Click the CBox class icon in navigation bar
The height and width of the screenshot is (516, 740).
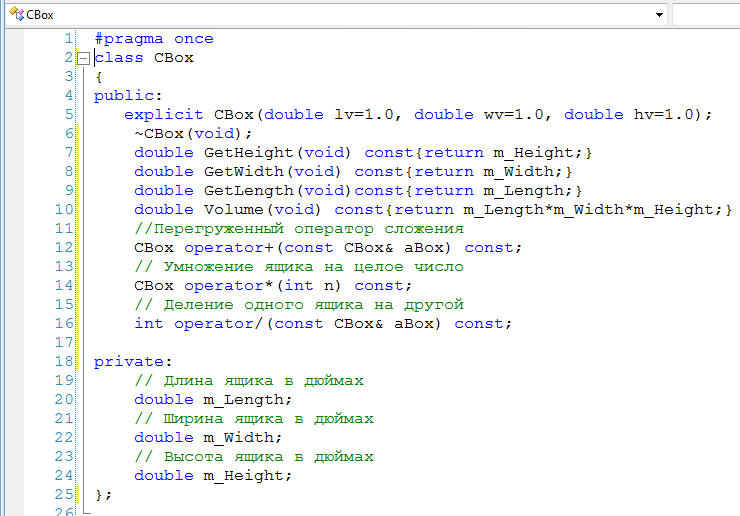[x=16, y=14]
